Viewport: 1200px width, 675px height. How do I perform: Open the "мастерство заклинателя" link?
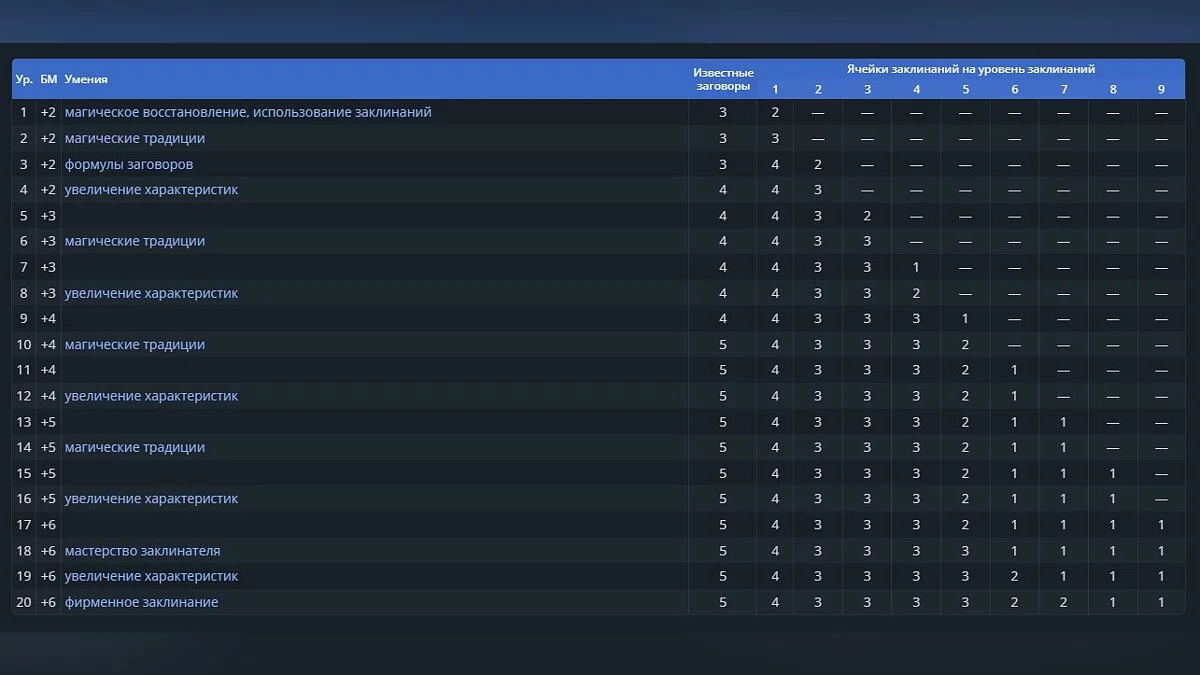click(x=142, y=551)
